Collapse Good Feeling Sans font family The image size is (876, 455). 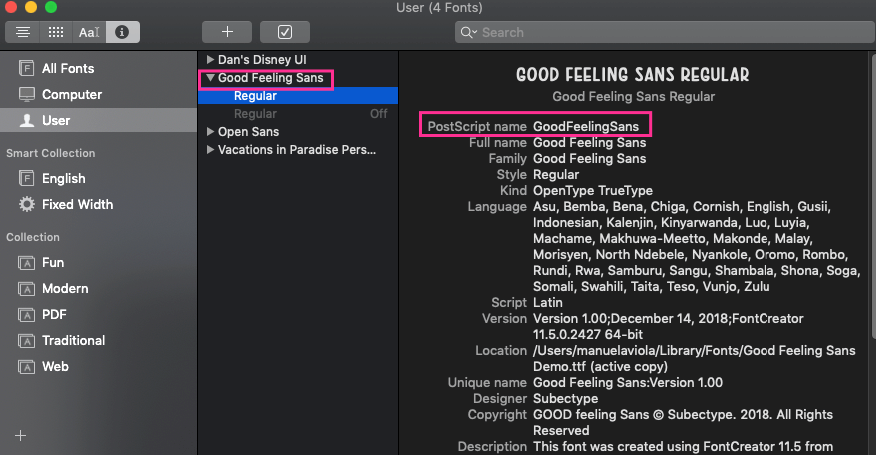210,78
